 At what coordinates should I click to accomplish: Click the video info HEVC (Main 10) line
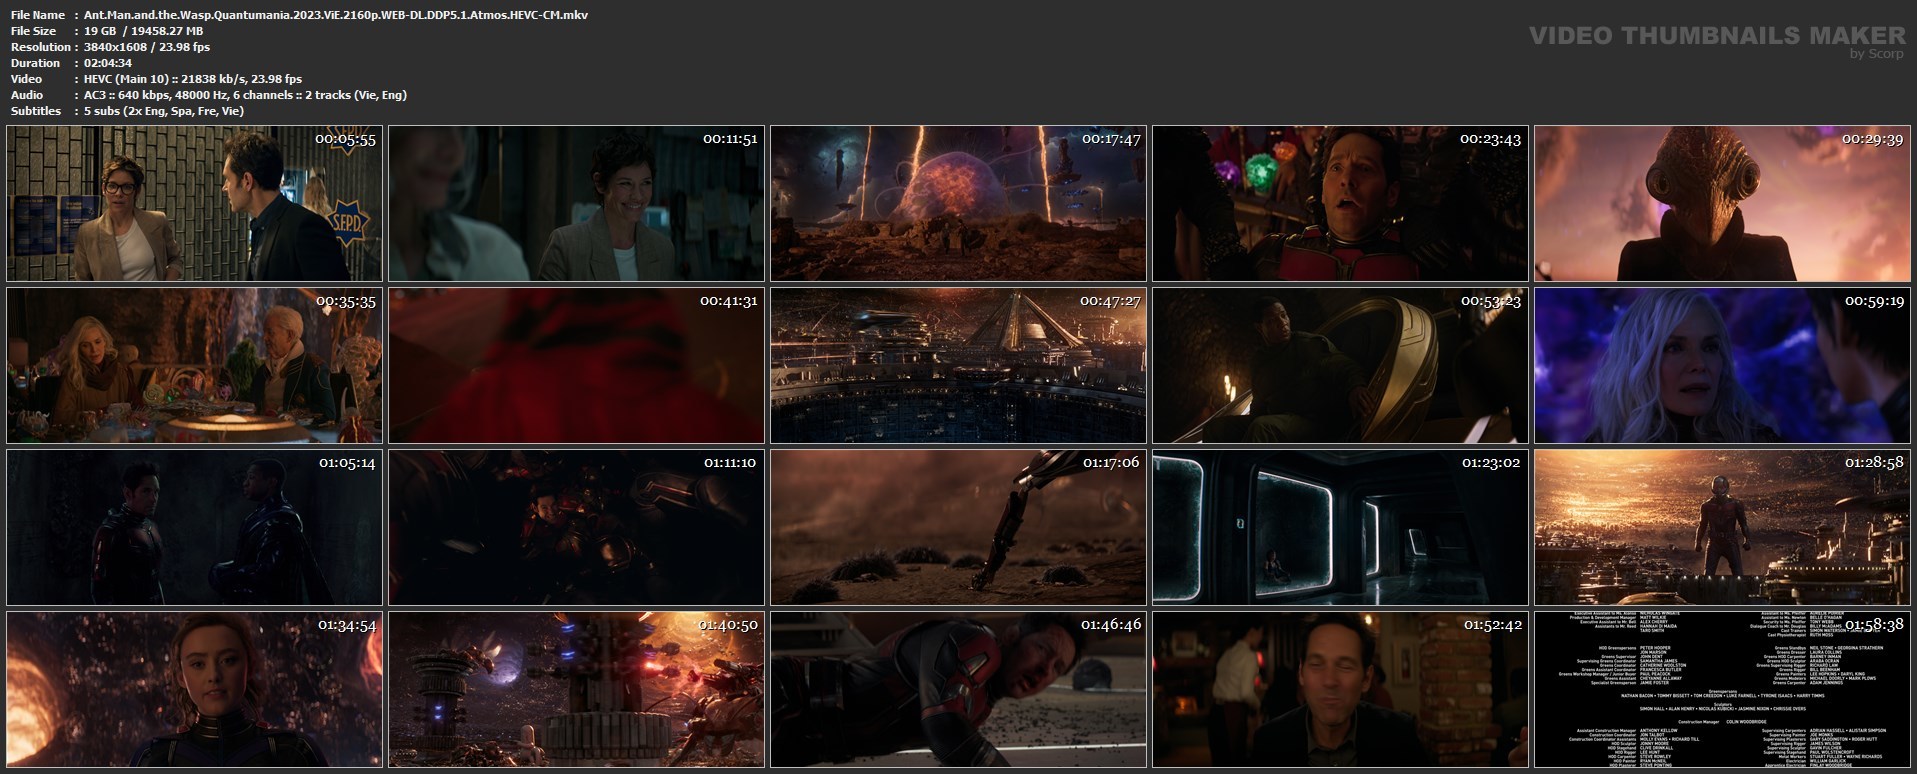click(x=193, y=79)
